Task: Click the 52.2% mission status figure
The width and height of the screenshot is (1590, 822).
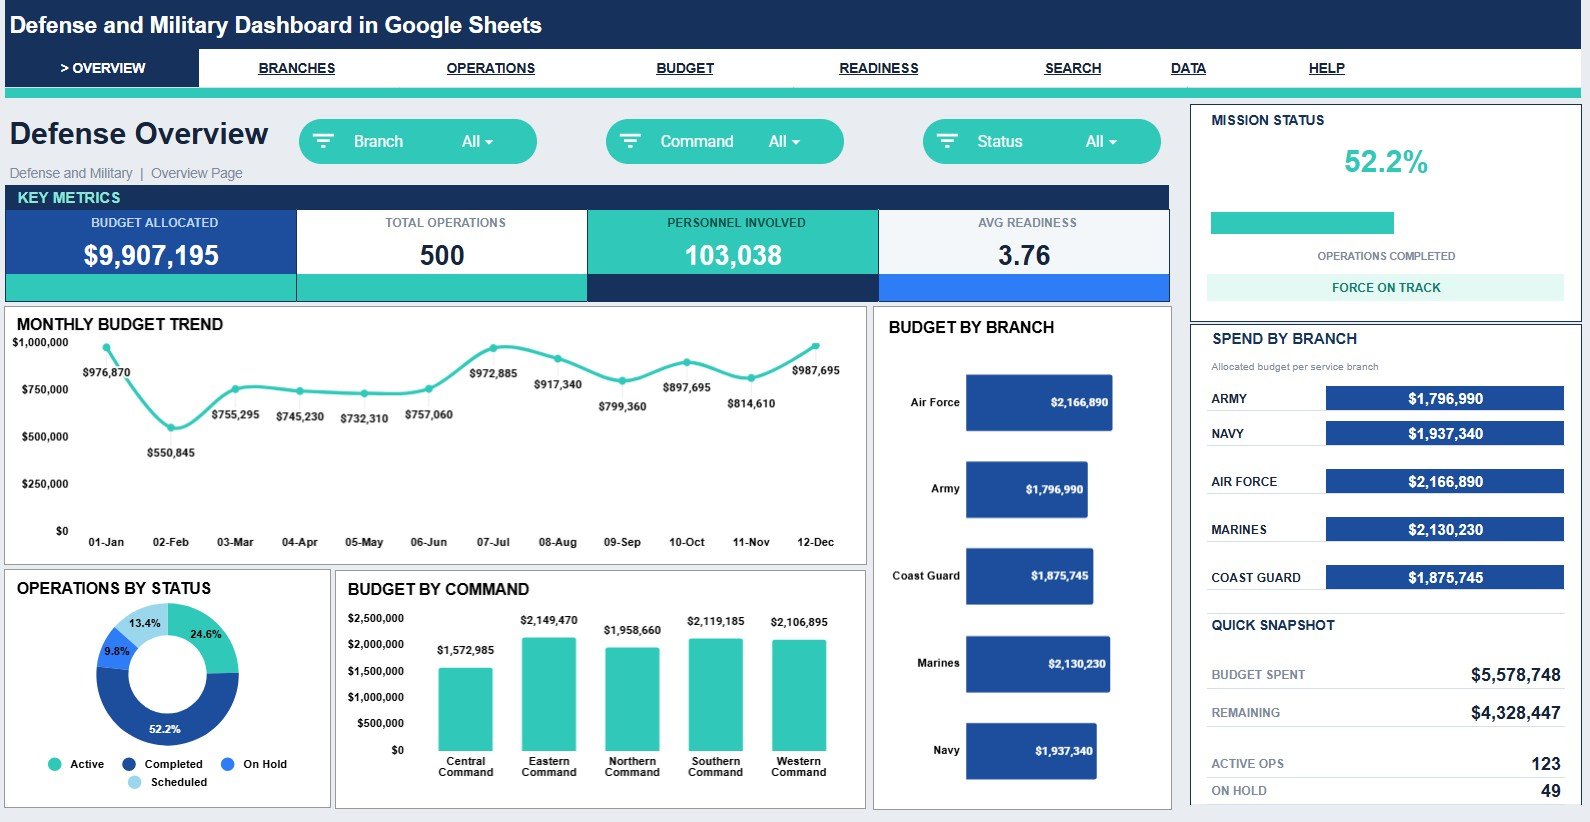Action: click(1385, 161)
